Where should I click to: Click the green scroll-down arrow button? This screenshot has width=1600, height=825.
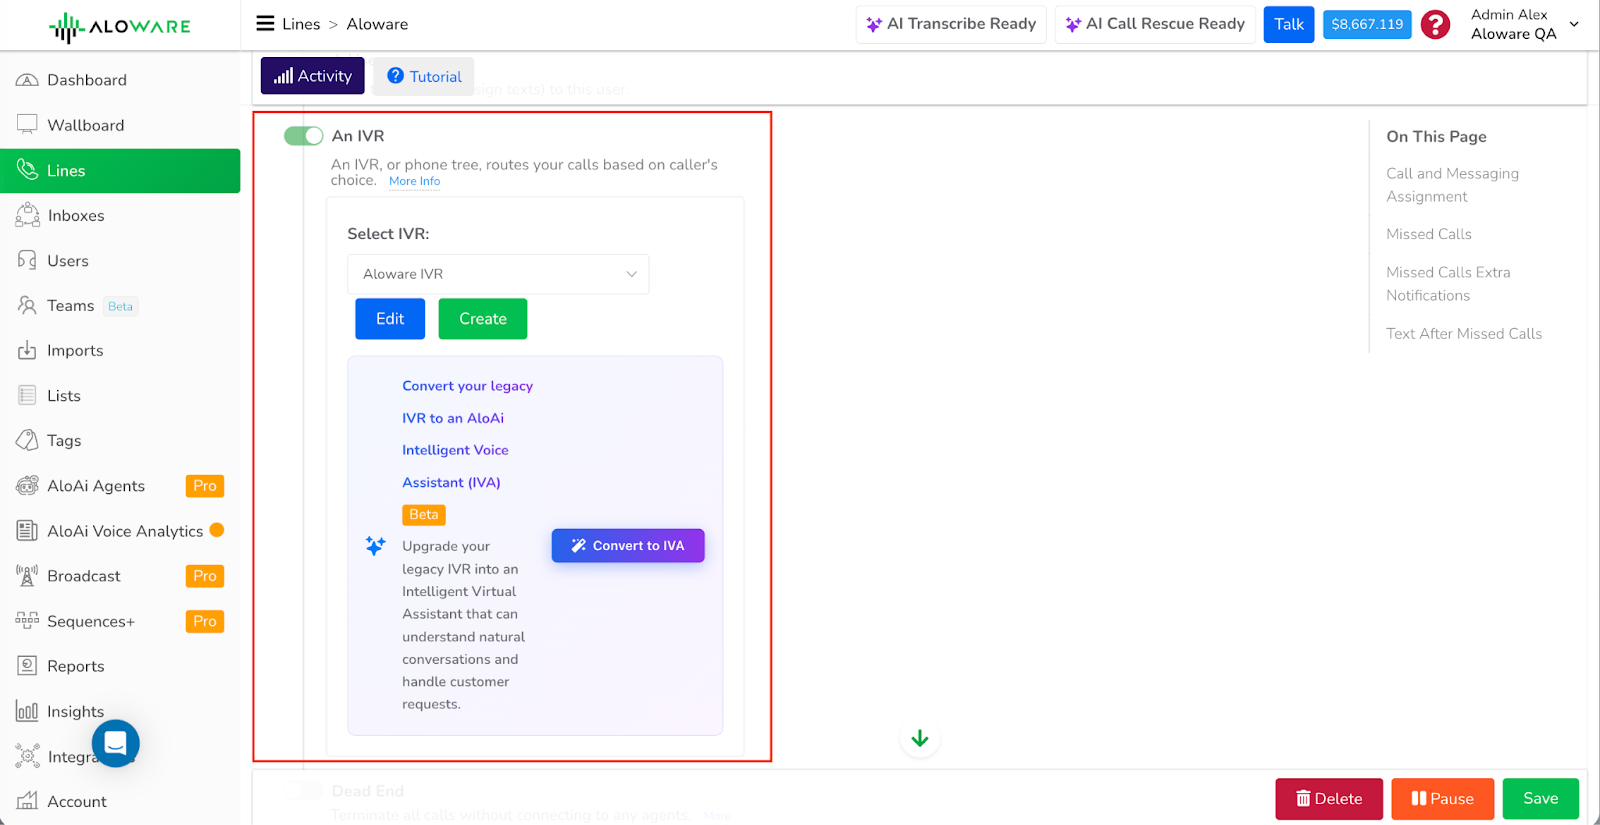pos(920,739)
